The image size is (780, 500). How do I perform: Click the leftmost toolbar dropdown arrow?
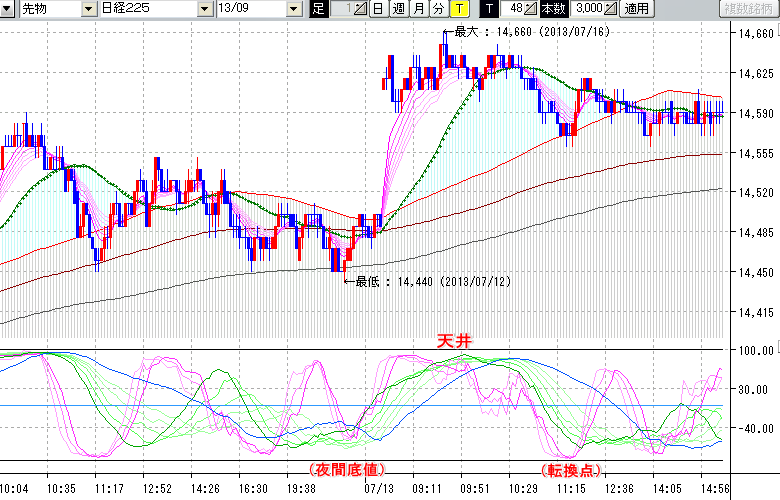tap(9, 9)
